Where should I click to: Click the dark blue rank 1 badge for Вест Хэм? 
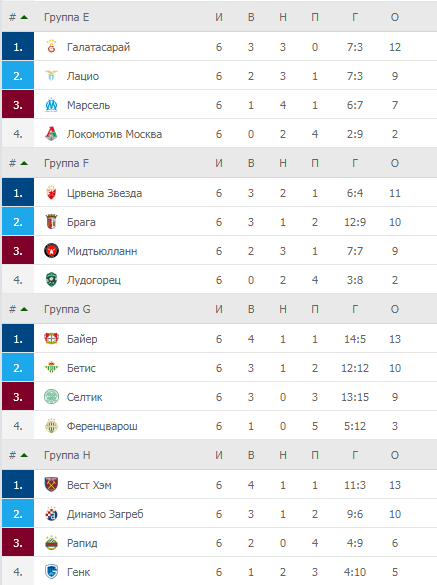click(x=18, y=485)
